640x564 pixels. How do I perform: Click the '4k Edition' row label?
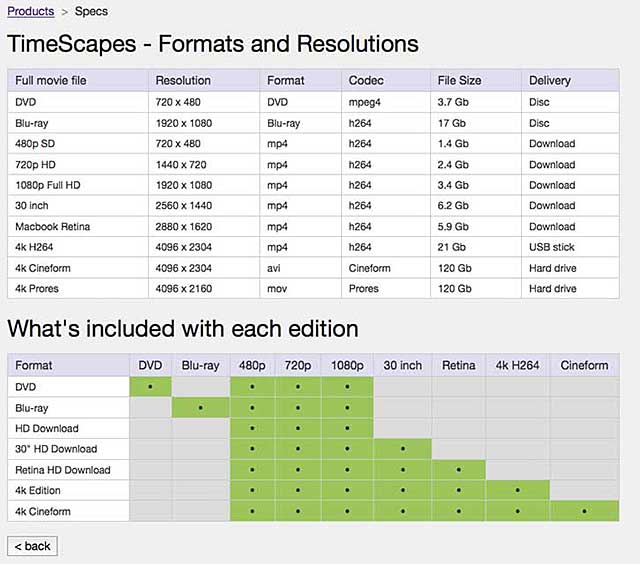(38, 491)
